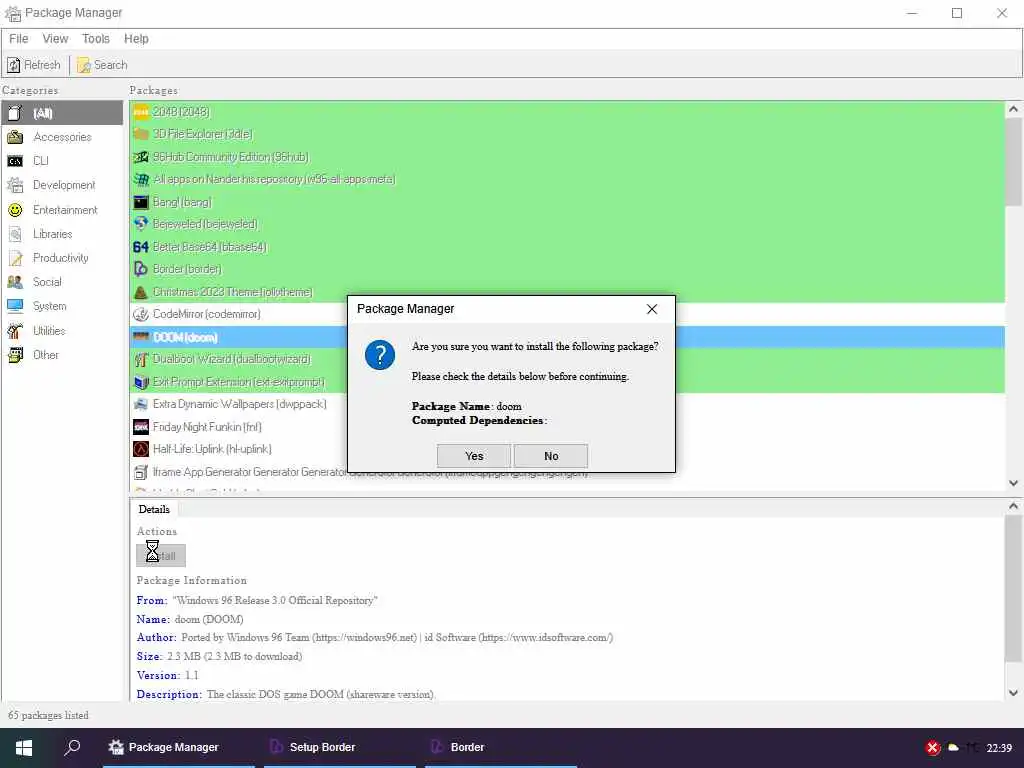
Task: Click the packages list scroll up arrow
Action: click(1014, 109)
